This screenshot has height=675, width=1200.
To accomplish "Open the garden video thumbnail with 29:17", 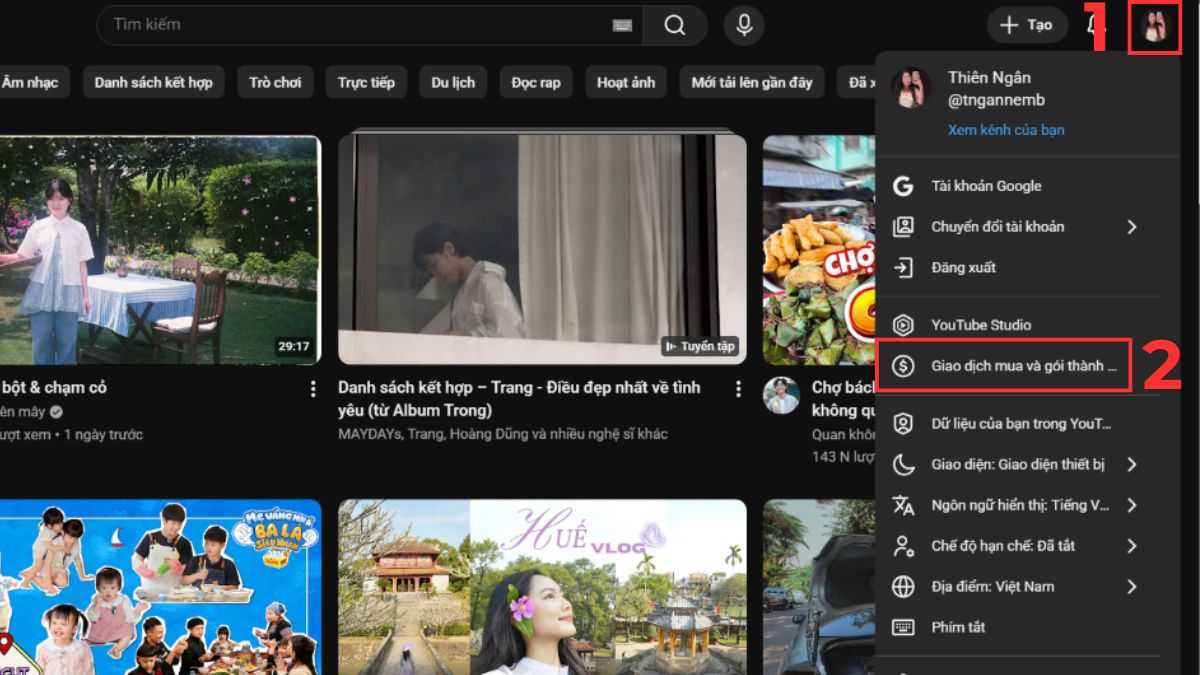I will point(160,250).
